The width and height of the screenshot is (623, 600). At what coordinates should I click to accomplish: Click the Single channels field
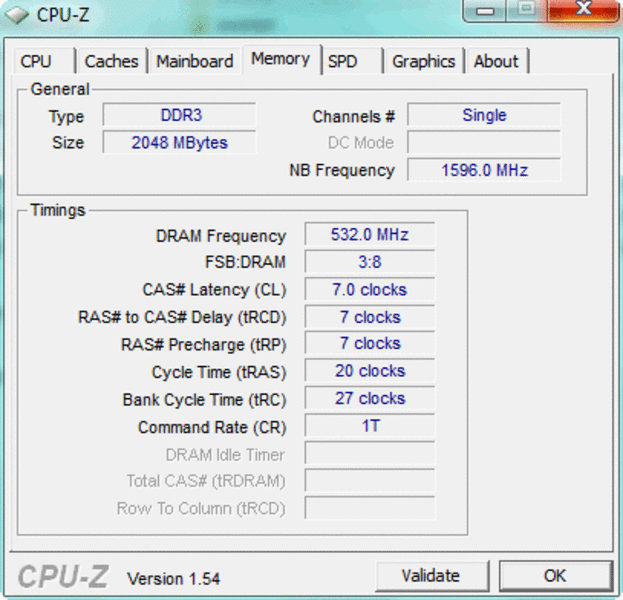pos(484,115)
